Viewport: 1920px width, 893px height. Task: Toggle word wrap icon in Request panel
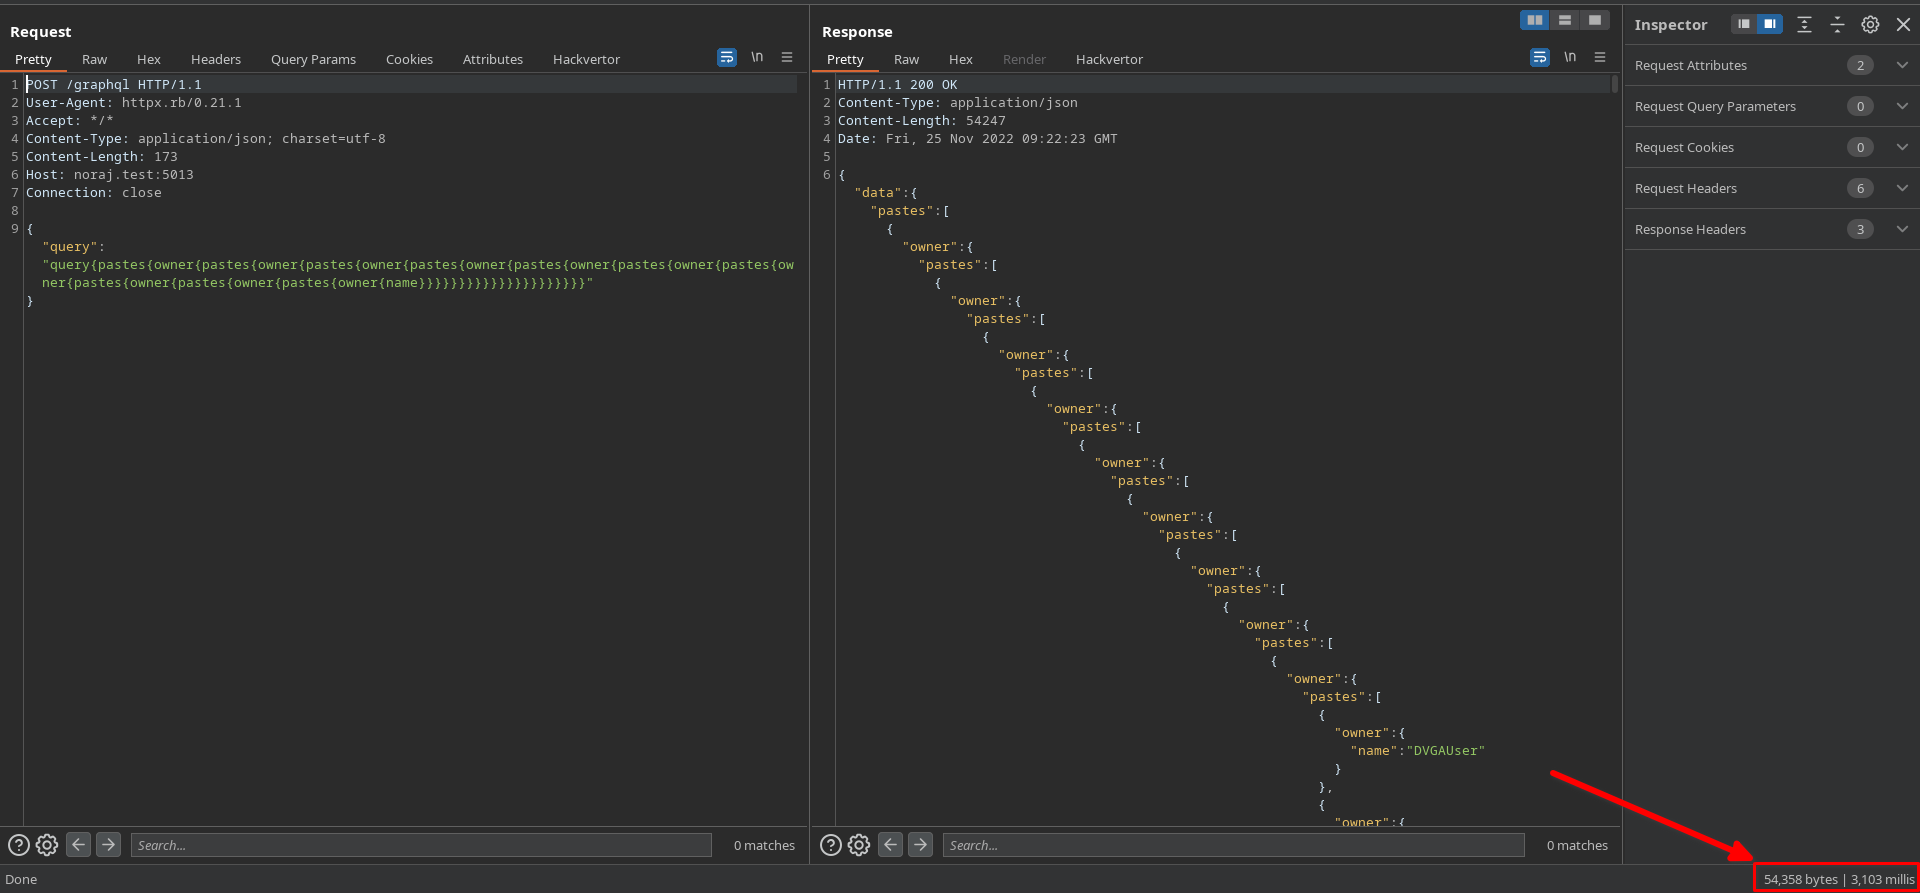tap(727, 58)
